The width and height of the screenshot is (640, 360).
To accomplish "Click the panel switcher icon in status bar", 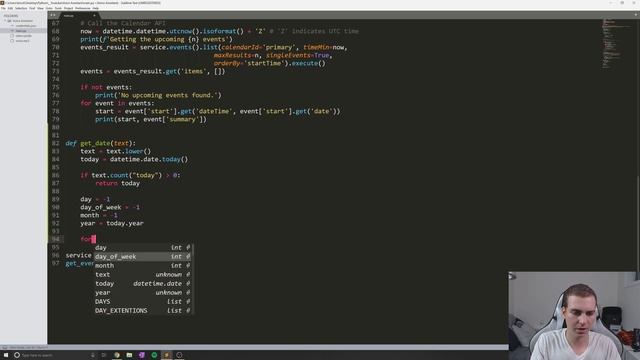I will 5,347.
